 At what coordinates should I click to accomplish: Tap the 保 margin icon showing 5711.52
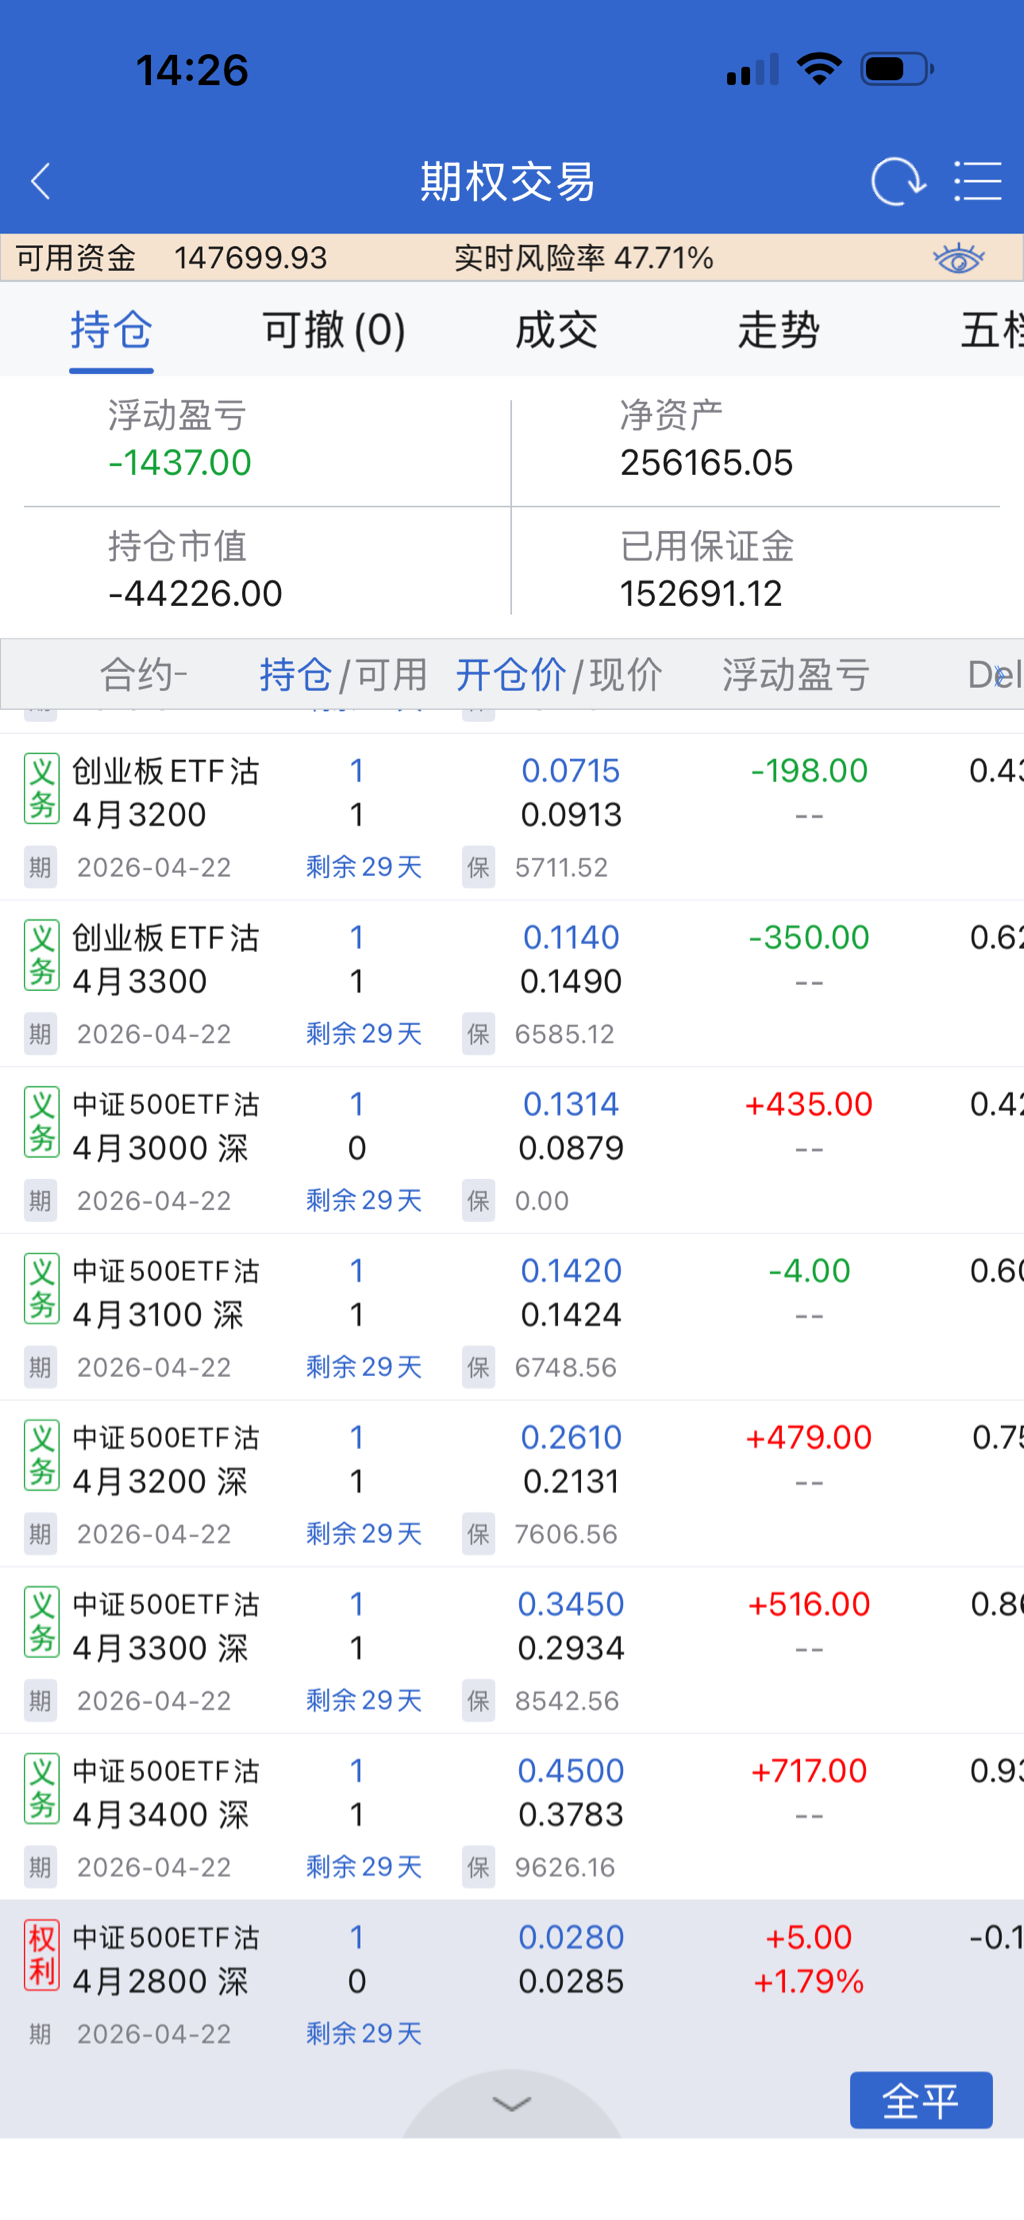479,867
